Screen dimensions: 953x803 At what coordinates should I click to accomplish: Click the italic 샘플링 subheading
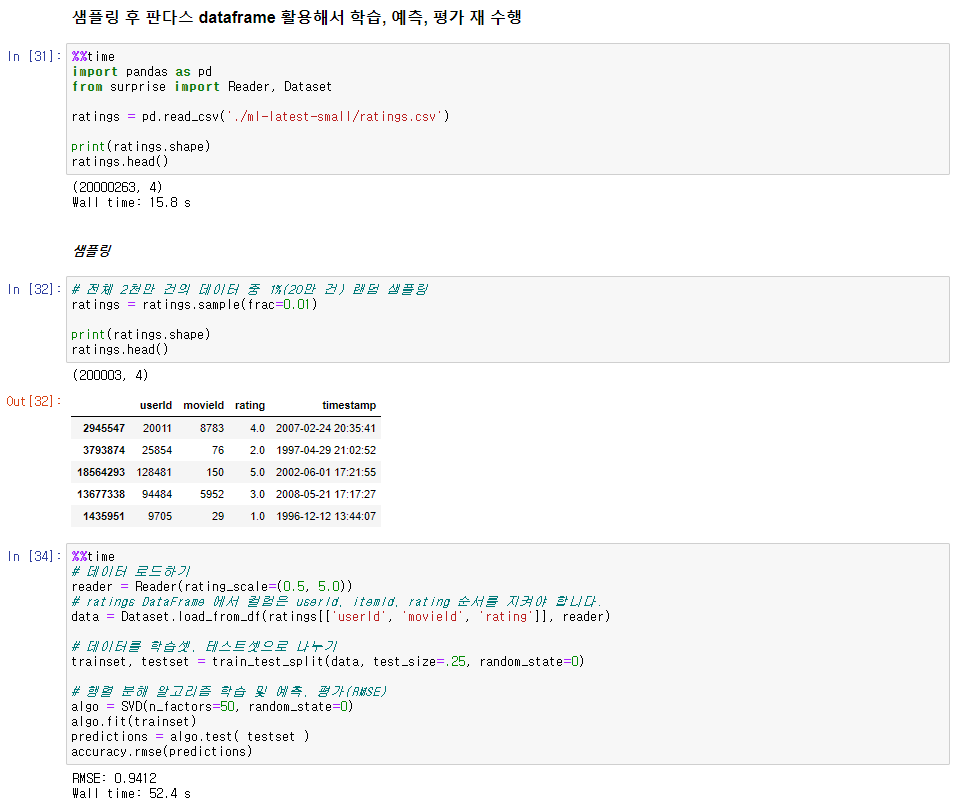point(92,250)
